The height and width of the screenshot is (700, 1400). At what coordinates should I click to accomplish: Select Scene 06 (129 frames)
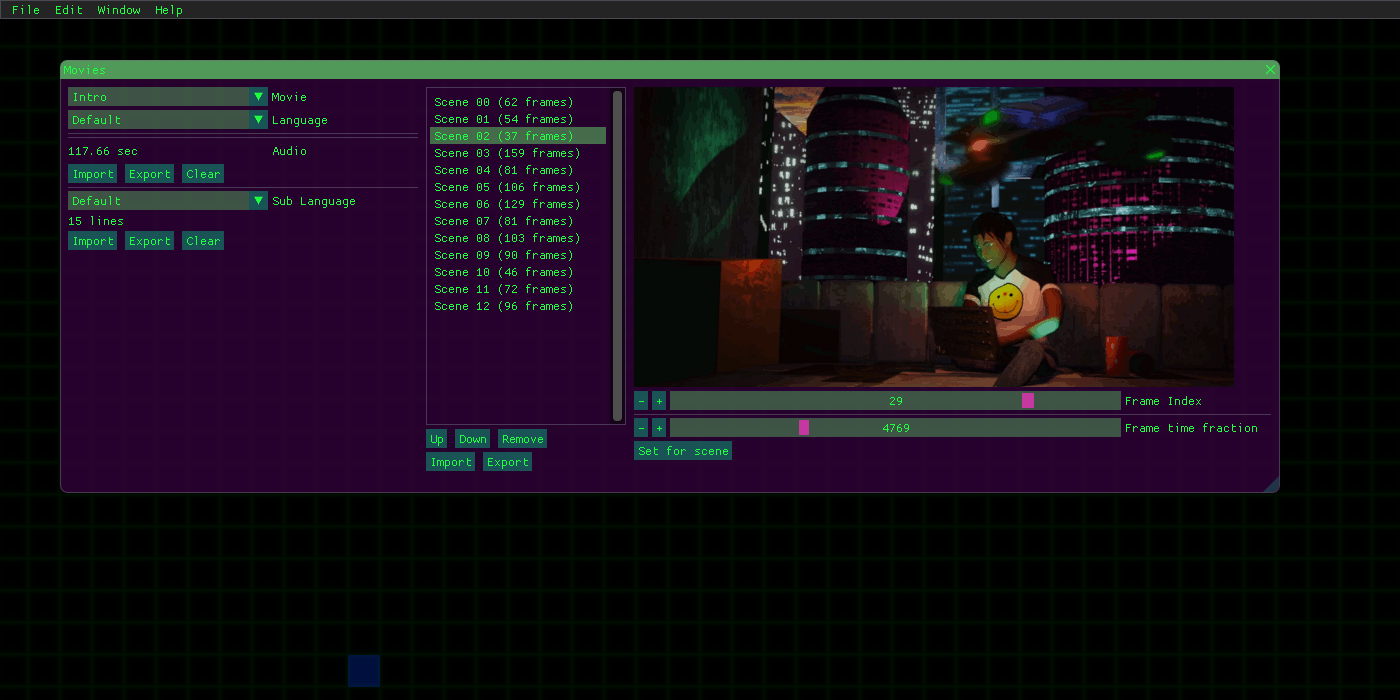click(x=518, y=204)
